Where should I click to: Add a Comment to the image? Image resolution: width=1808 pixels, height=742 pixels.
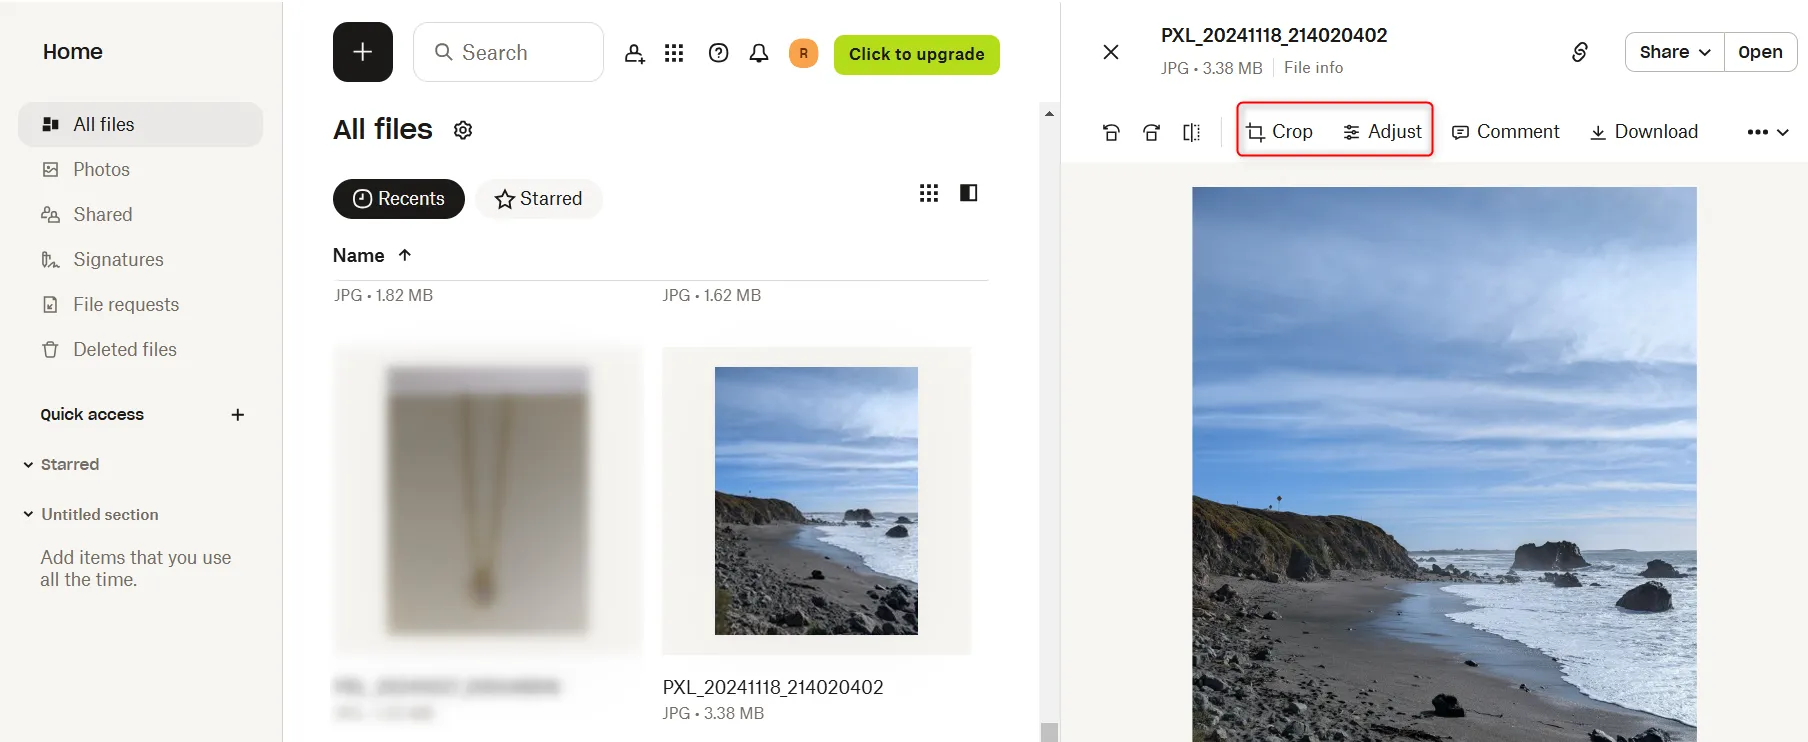[1506, 132]
